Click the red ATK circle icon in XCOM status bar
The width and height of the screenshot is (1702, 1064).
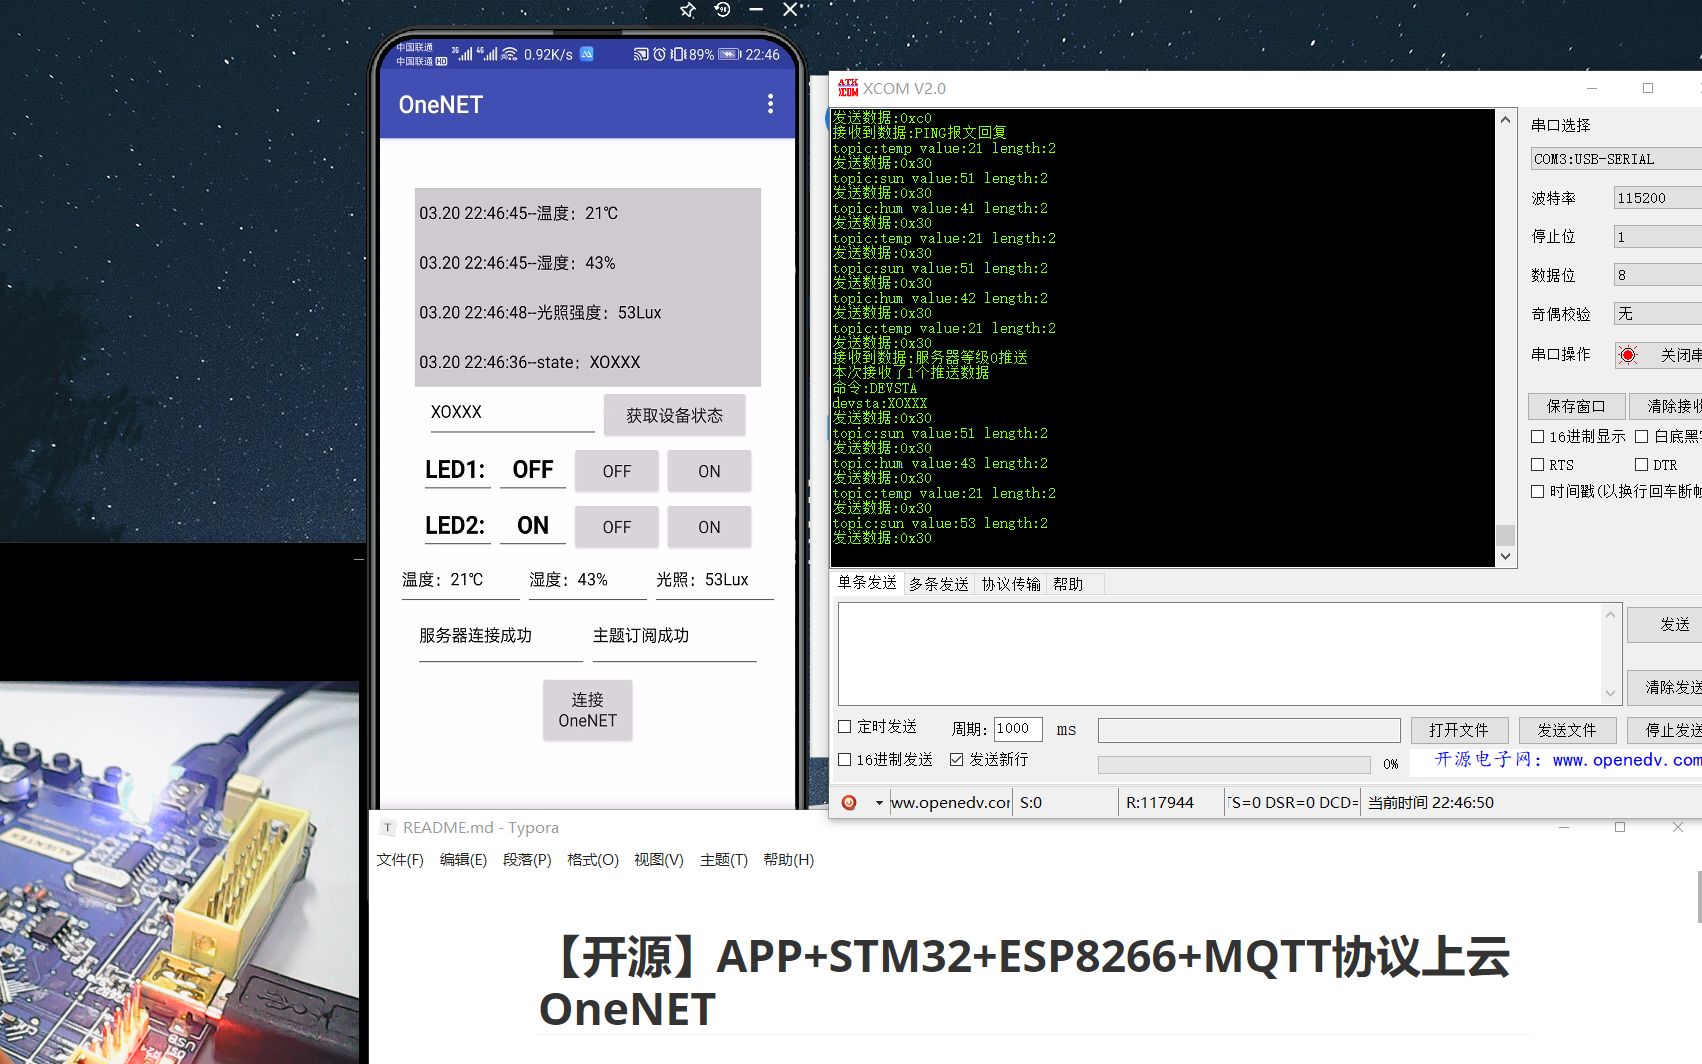click(849, 801)
